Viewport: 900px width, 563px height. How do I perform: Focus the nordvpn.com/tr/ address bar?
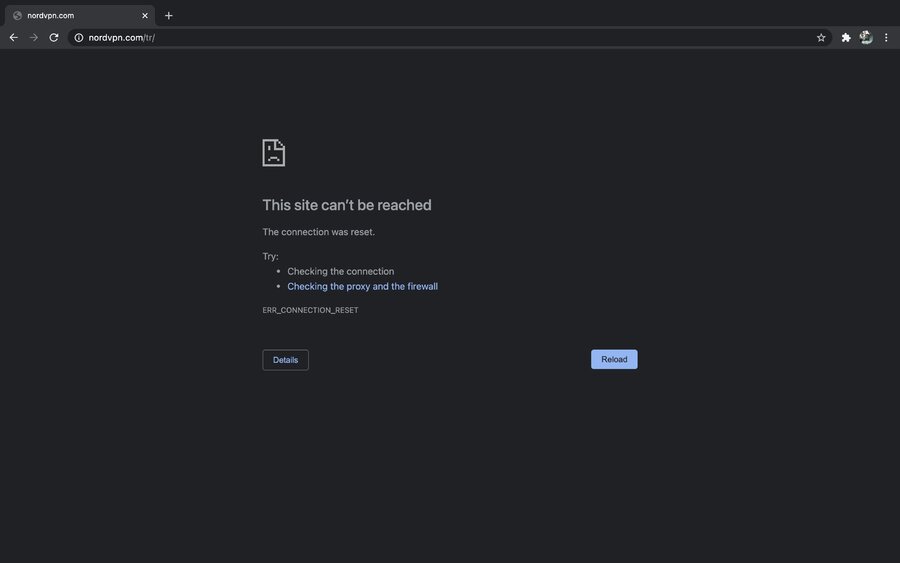click(449, 38)
